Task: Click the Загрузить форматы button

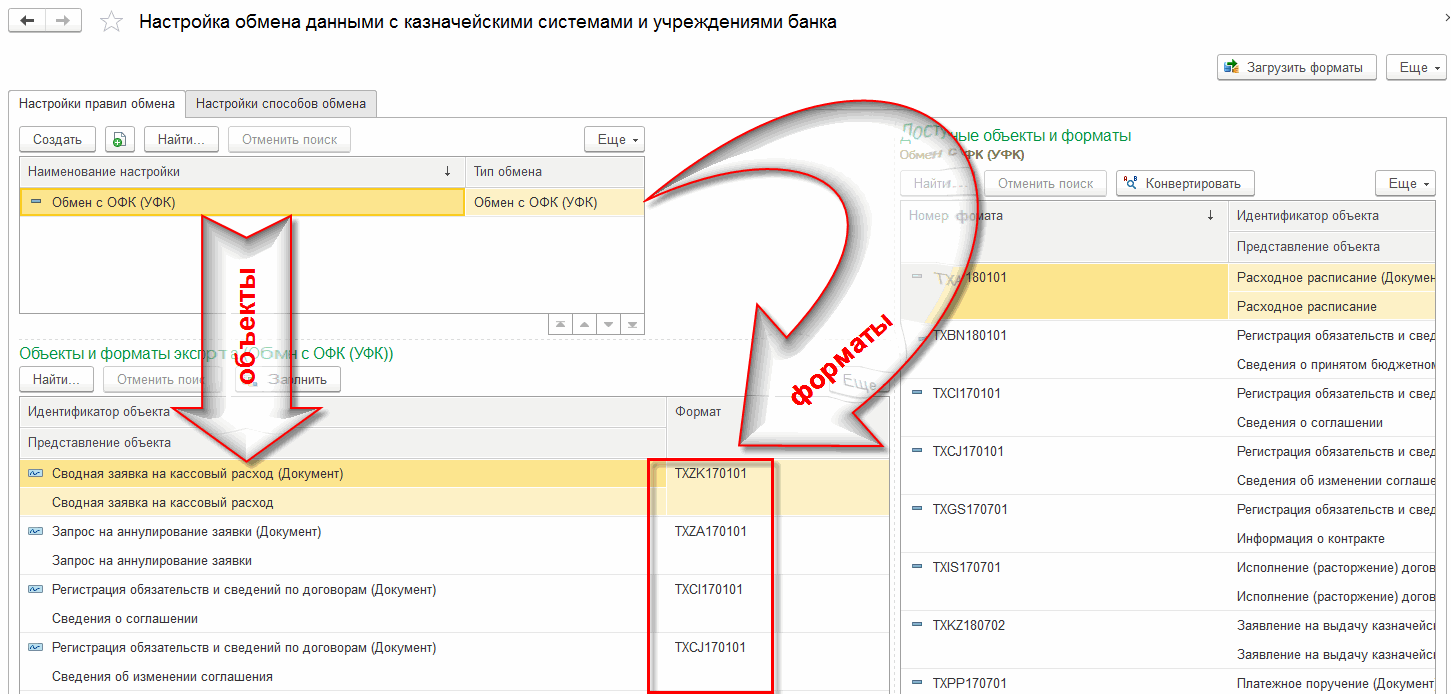Action: [1296, 67]
